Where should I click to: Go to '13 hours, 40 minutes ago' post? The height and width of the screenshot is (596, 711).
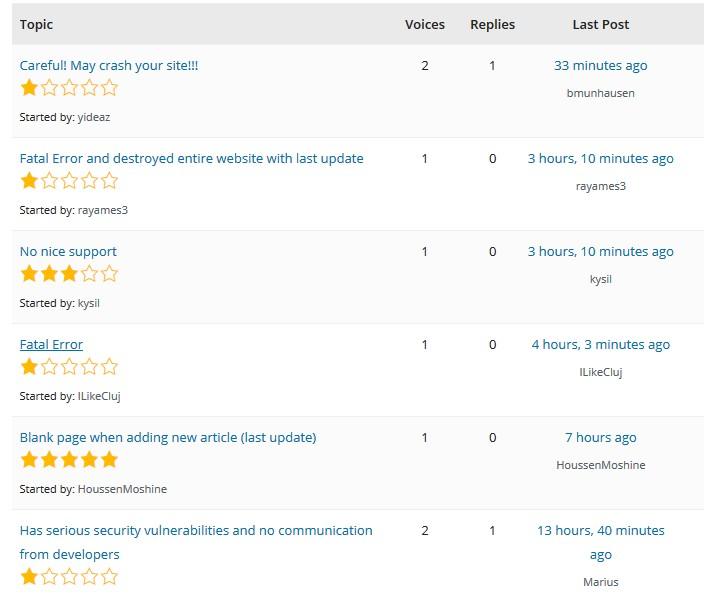(x=600, y=542)
